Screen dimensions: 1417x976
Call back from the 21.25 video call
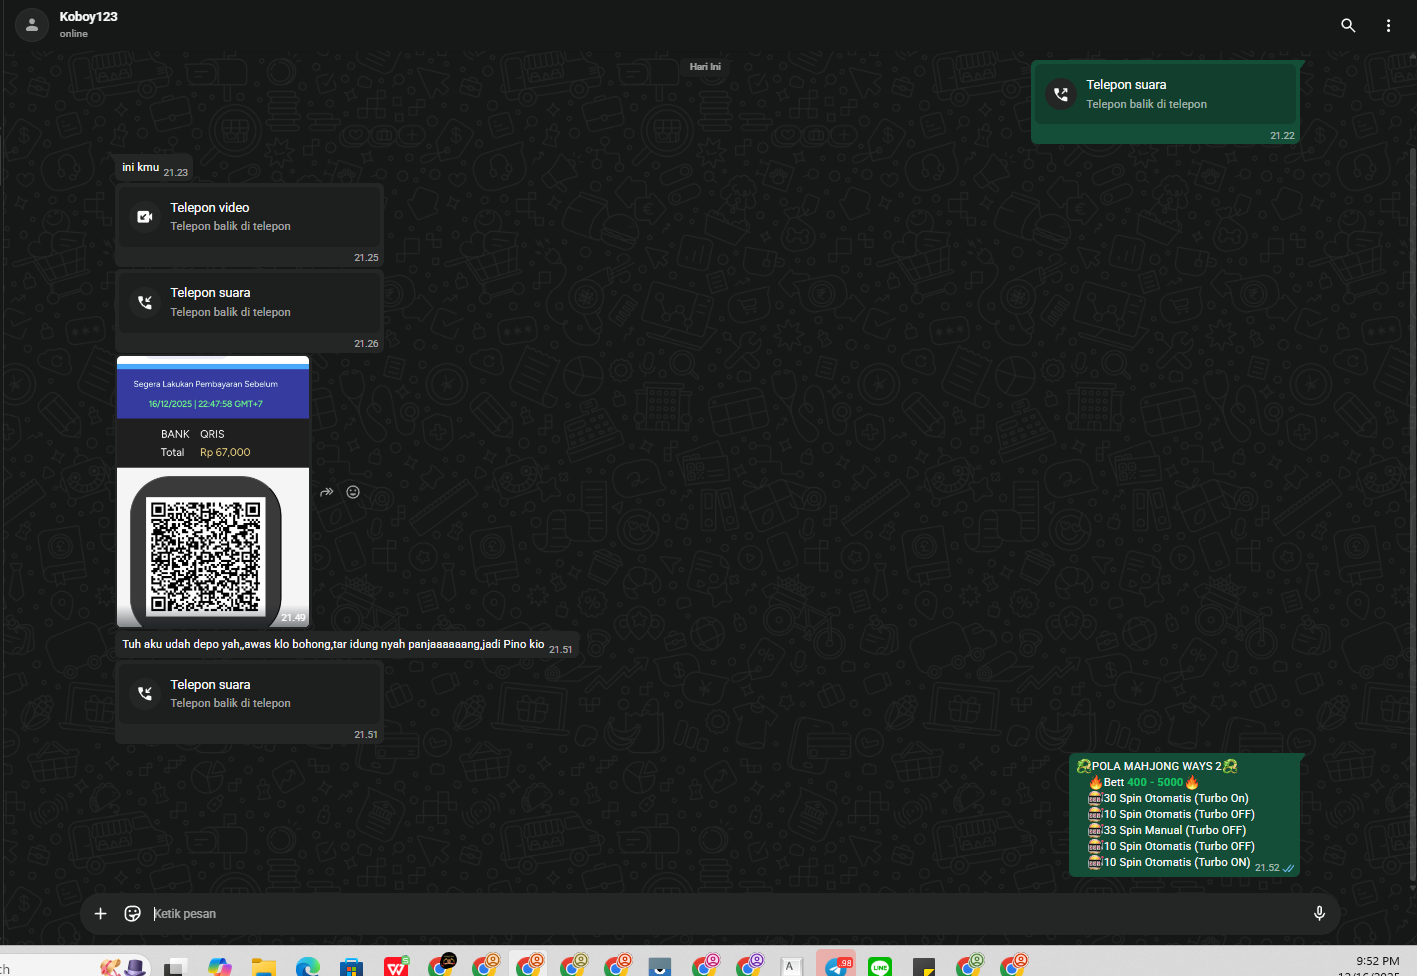pyautogui.click(x=249, y=217)
